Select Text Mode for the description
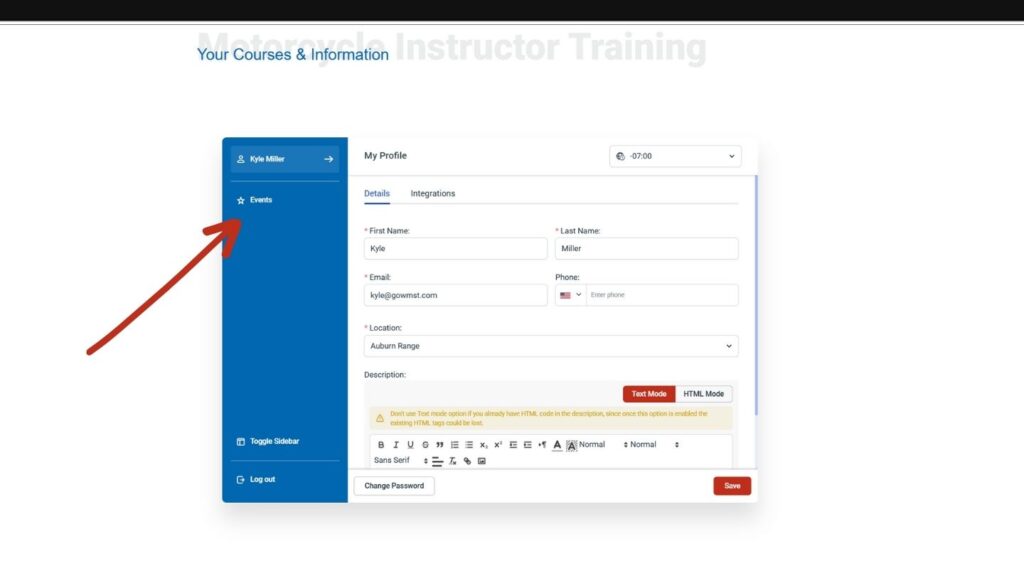This screenshot has height=576, width=1024. (x=649, y=394)
